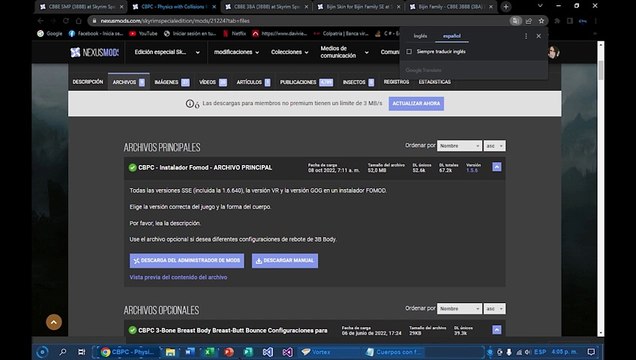
Task: Click the user avatar in Nexus header
Action: [553, 52]
